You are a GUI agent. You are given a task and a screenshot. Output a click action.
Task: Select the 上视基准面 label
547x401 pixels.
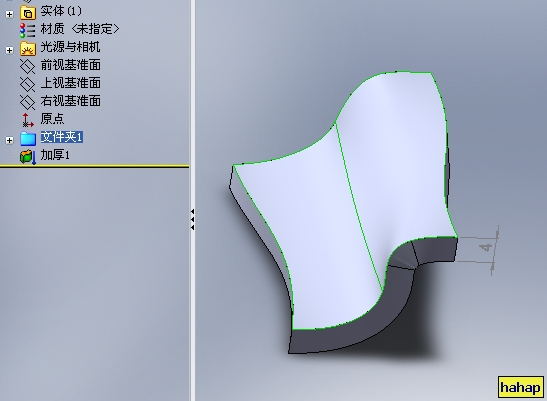pyautogui.click(x=71, y=83)
